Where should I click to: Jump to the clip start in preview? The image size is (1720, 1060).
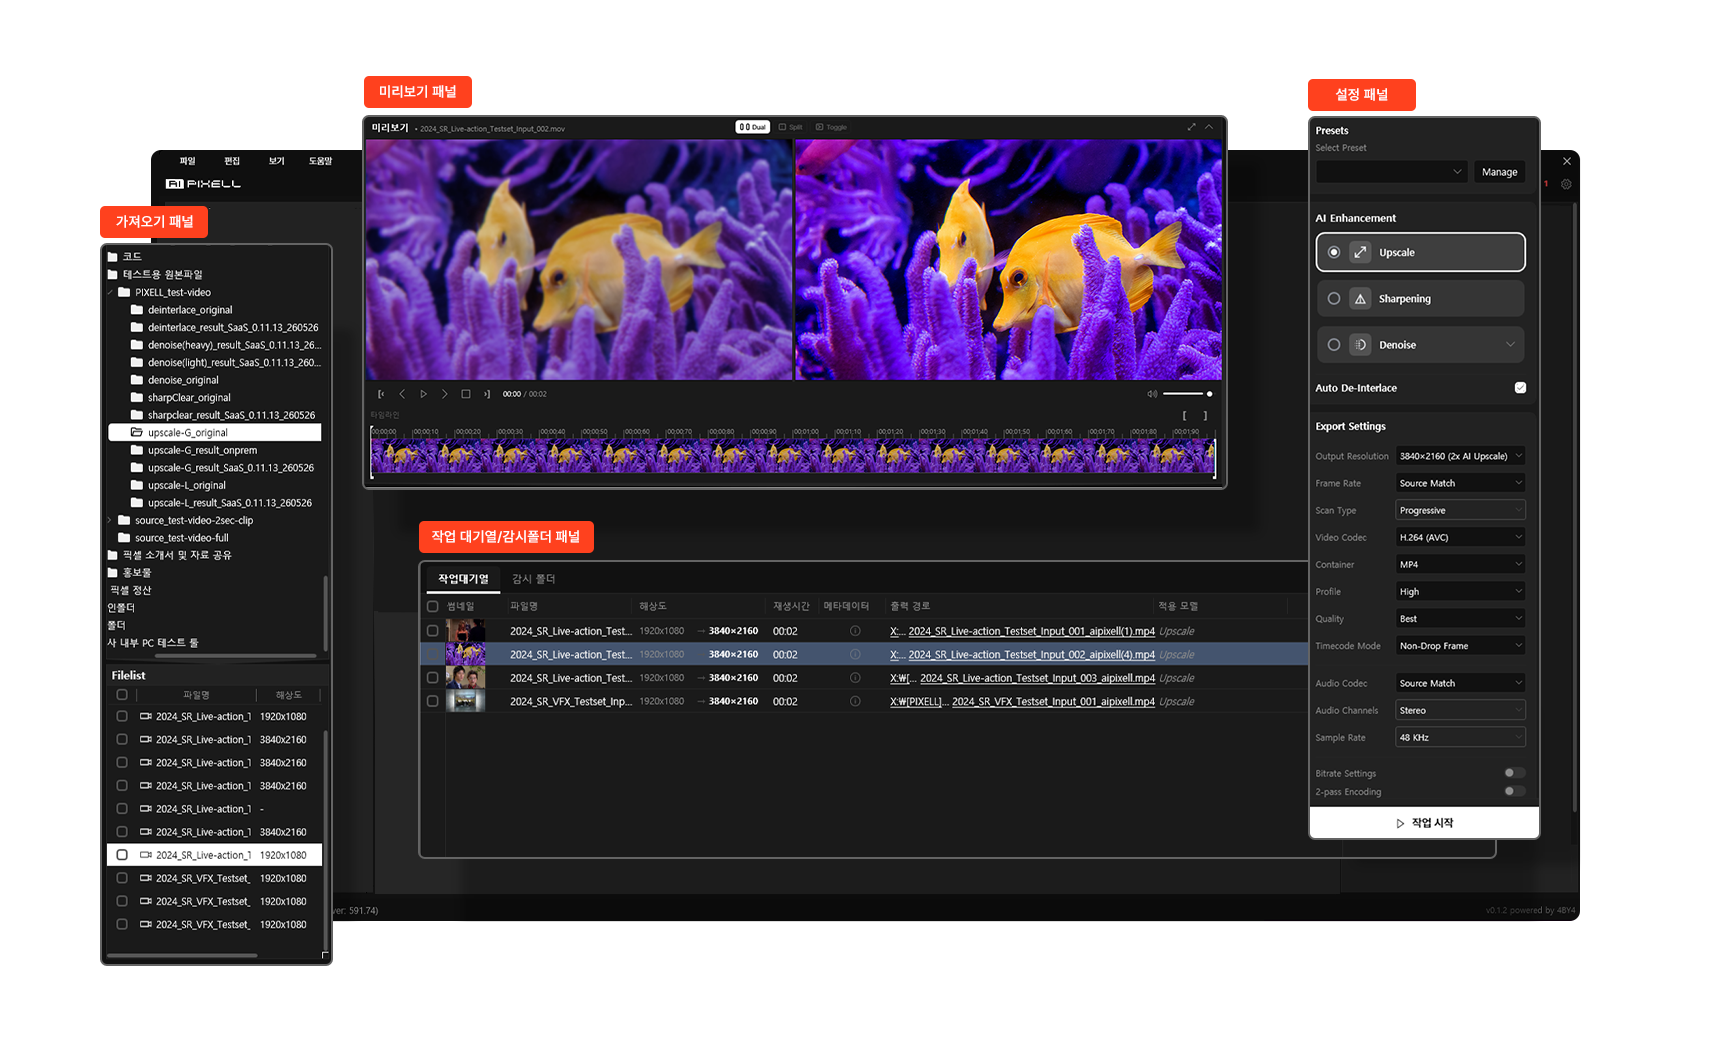click(x=381, y=394)
